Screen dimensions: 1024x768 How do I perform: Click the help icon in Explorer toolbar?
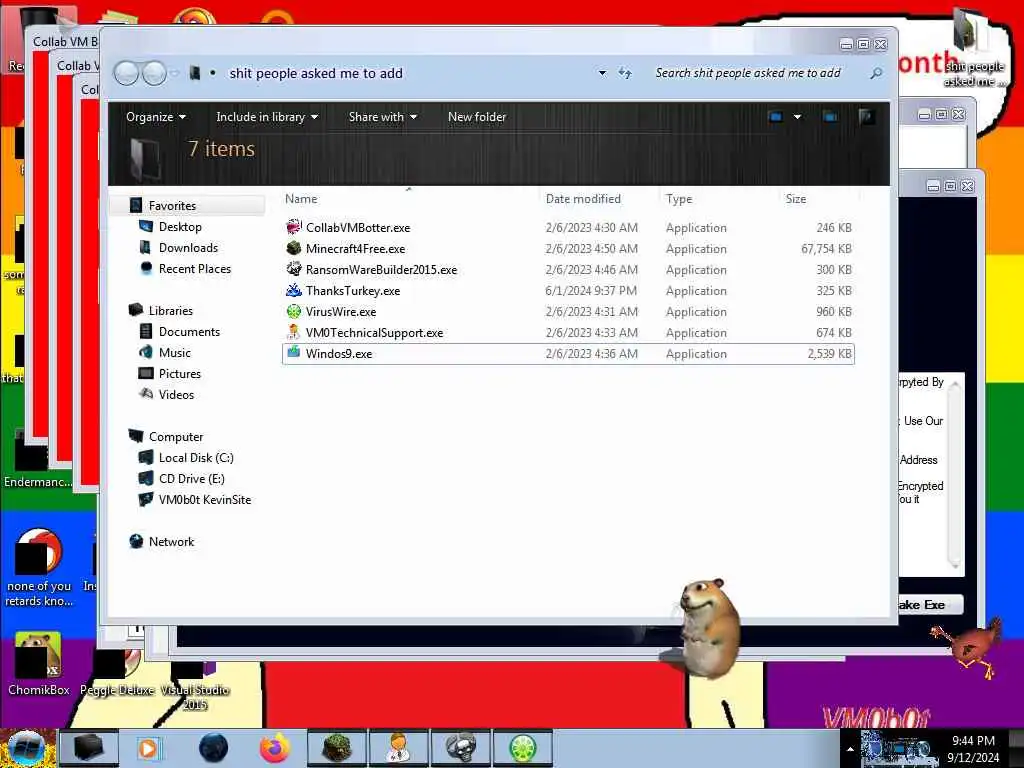click(867, 117)
